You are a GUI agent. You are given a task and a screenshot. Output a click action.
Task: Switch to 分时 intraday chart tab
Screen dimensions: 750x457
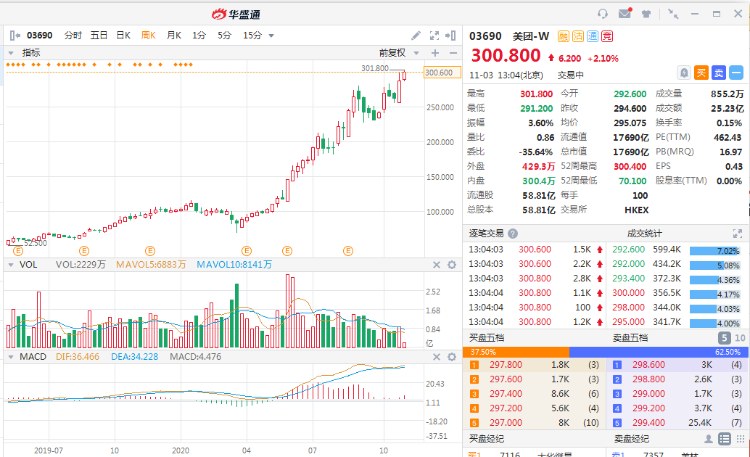click(x=73, y=35)
